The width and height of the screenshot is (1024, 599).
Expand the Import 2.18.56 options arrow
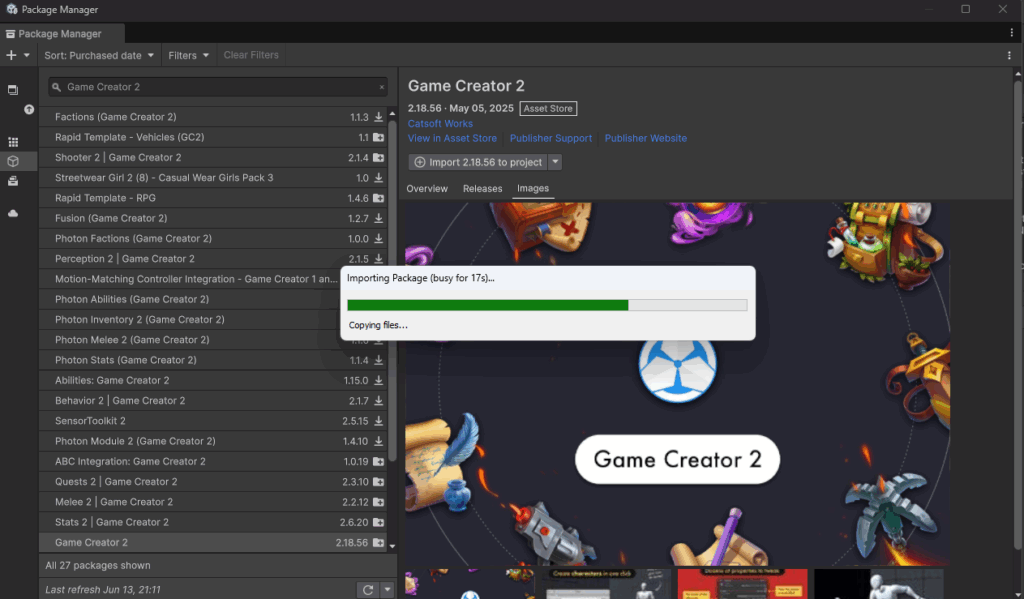tap(555, 162)
